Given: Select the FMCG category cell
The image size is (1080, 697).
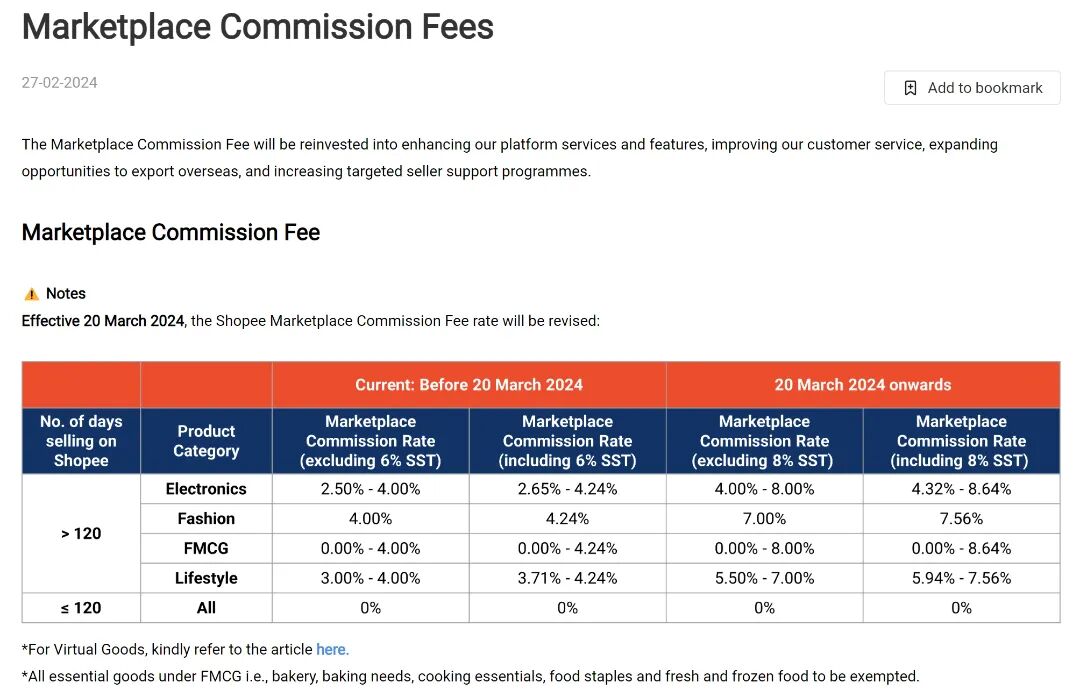Looking at the screenshot, I should pyautogui.click(x=206, y=548).
